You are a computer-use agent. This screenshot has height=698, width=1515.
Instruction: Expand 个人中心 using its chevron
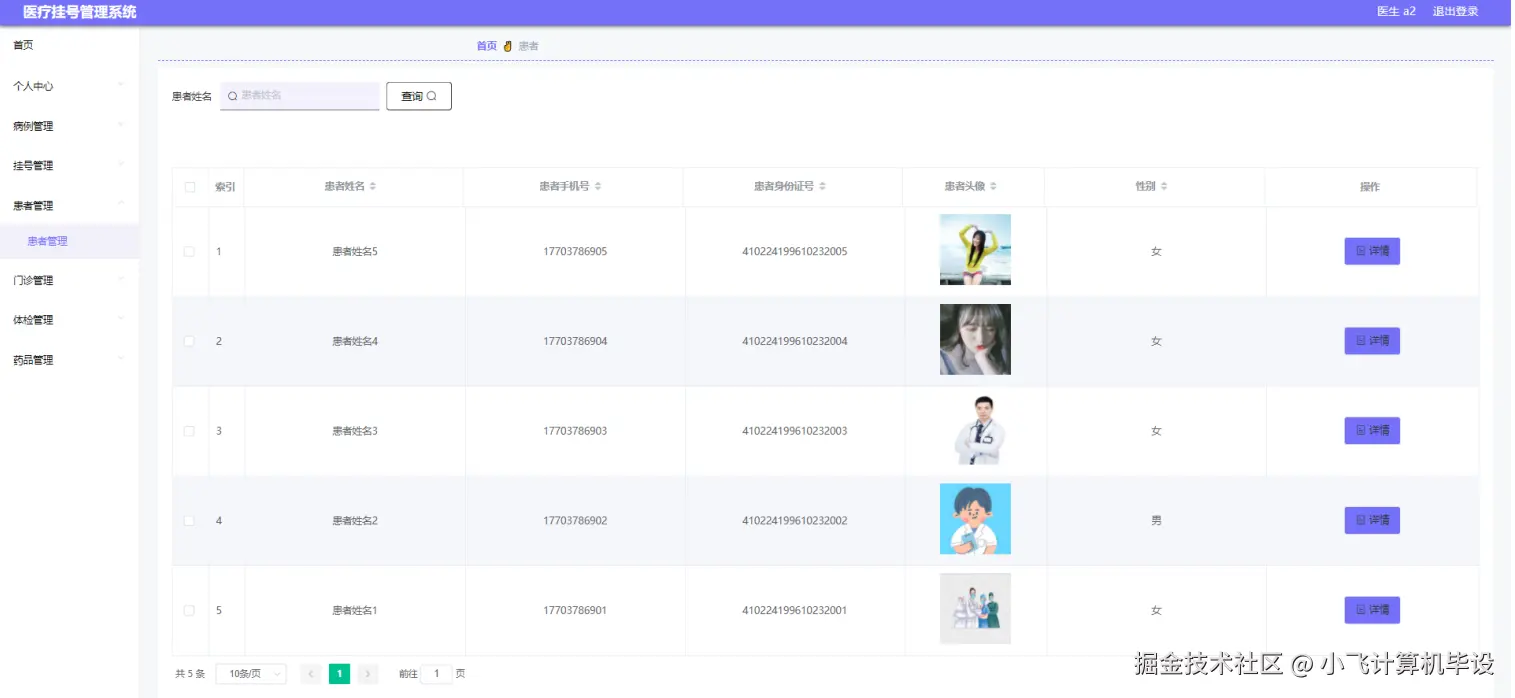(121, 85)
